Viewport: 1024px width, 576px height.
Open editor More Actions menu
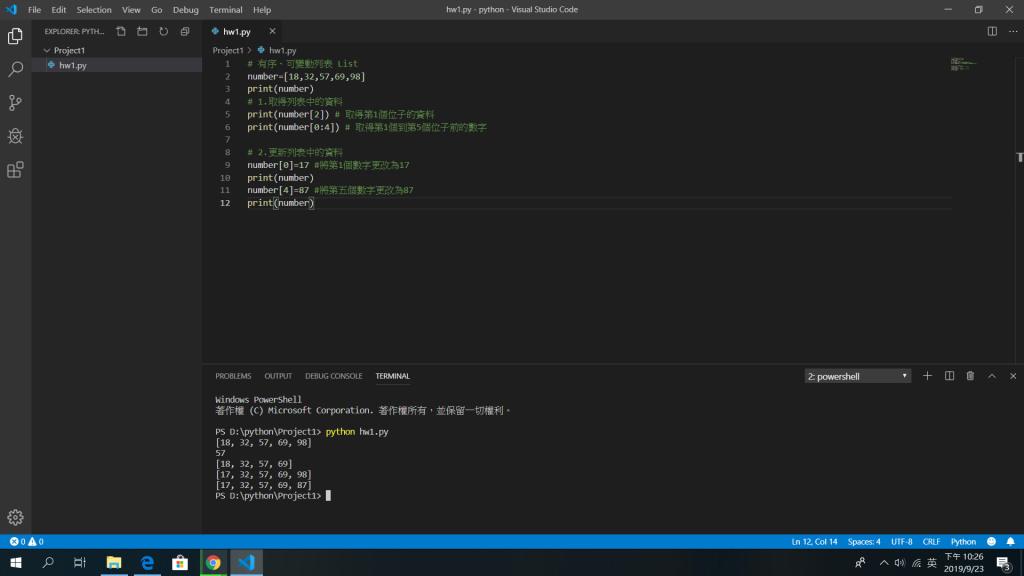[x=1013, y=31]
